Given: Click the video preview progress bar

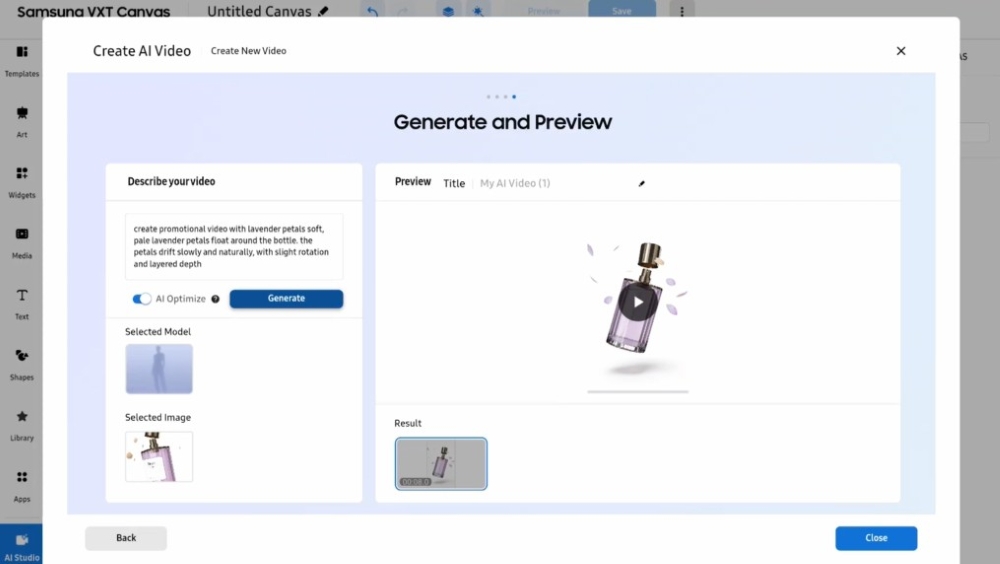Looking at the screenshot, I should pyautogui.click(x=638, y=391).
